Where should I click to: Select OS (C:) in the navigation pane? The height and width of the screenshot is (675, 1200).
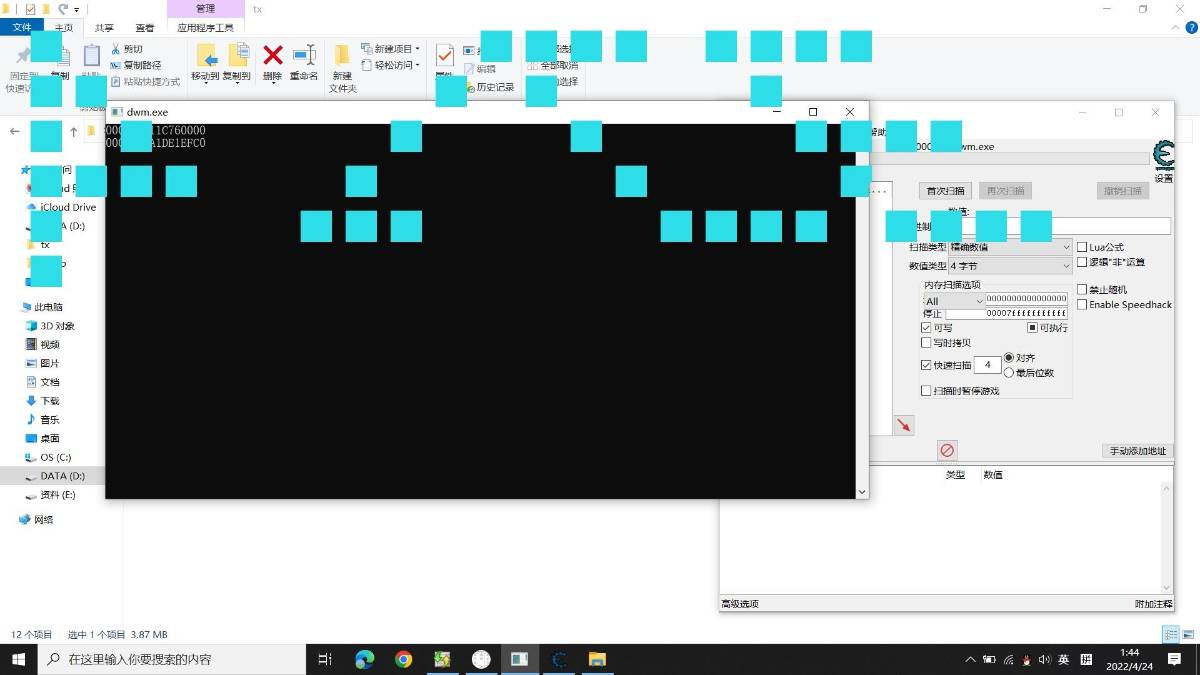(55, 457)
